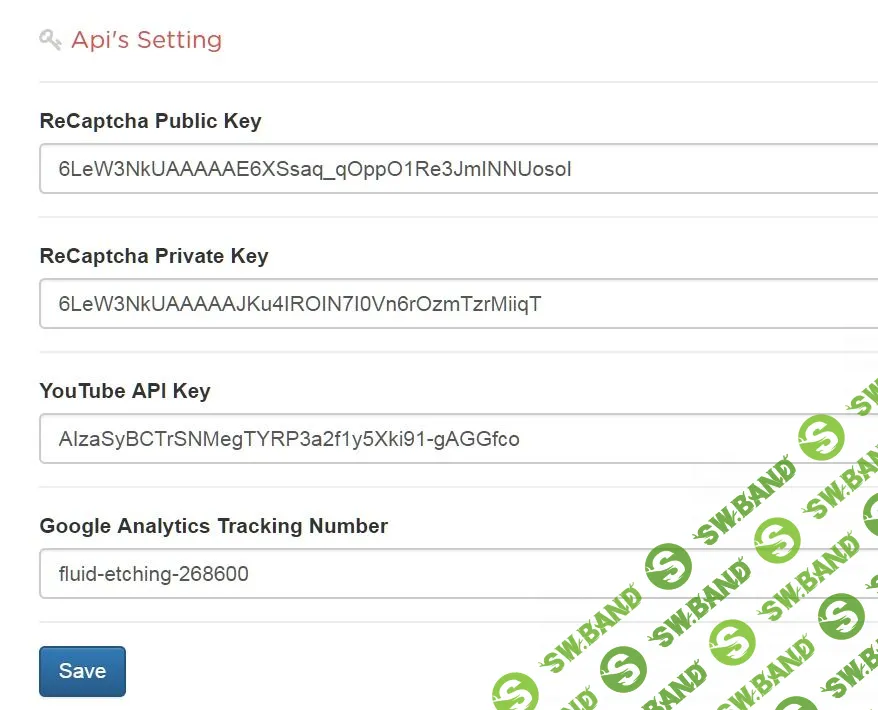Place cursor in the AIzaSyBCTrSNMeg key text
878x710 pixels.
(289, 439)
